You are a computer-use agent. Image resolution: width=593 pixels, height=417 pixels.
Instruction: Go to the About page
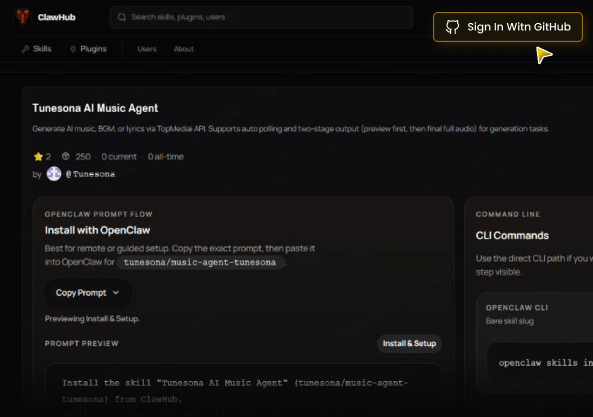pyautogui.click(x=184, y=49)
